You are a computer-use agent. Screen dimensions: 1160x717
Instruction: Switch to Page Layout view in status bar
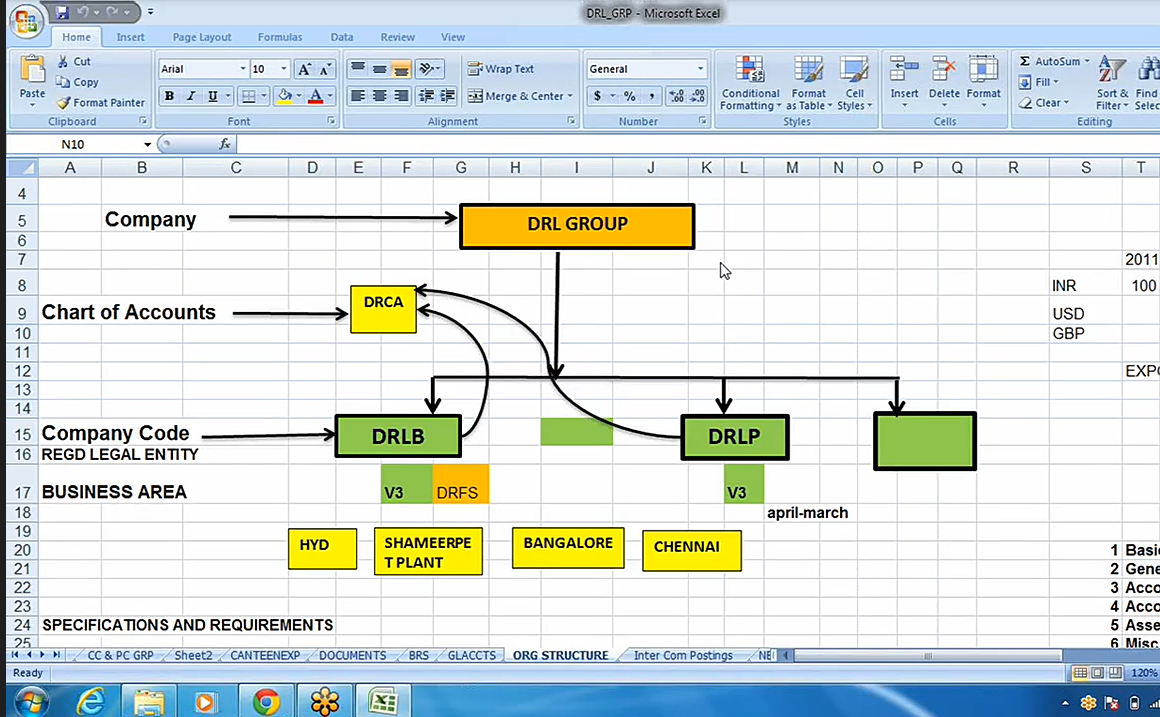click(x=1097, y=673)
